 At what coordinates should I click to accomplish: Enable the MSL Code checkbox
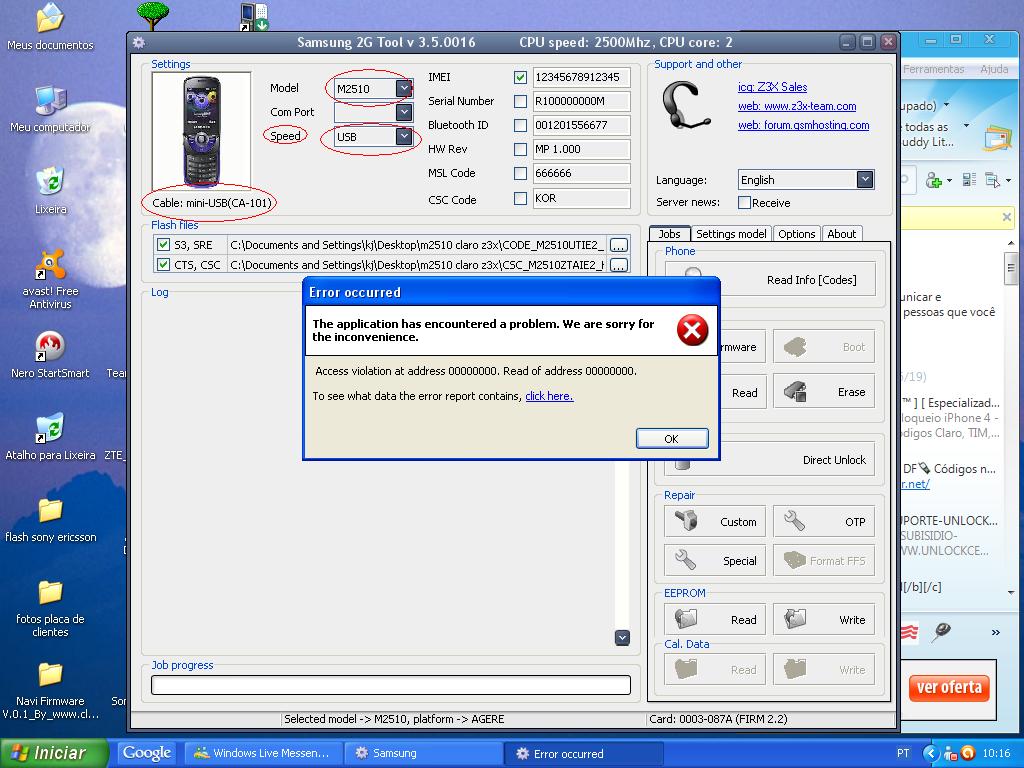point(520,174)
